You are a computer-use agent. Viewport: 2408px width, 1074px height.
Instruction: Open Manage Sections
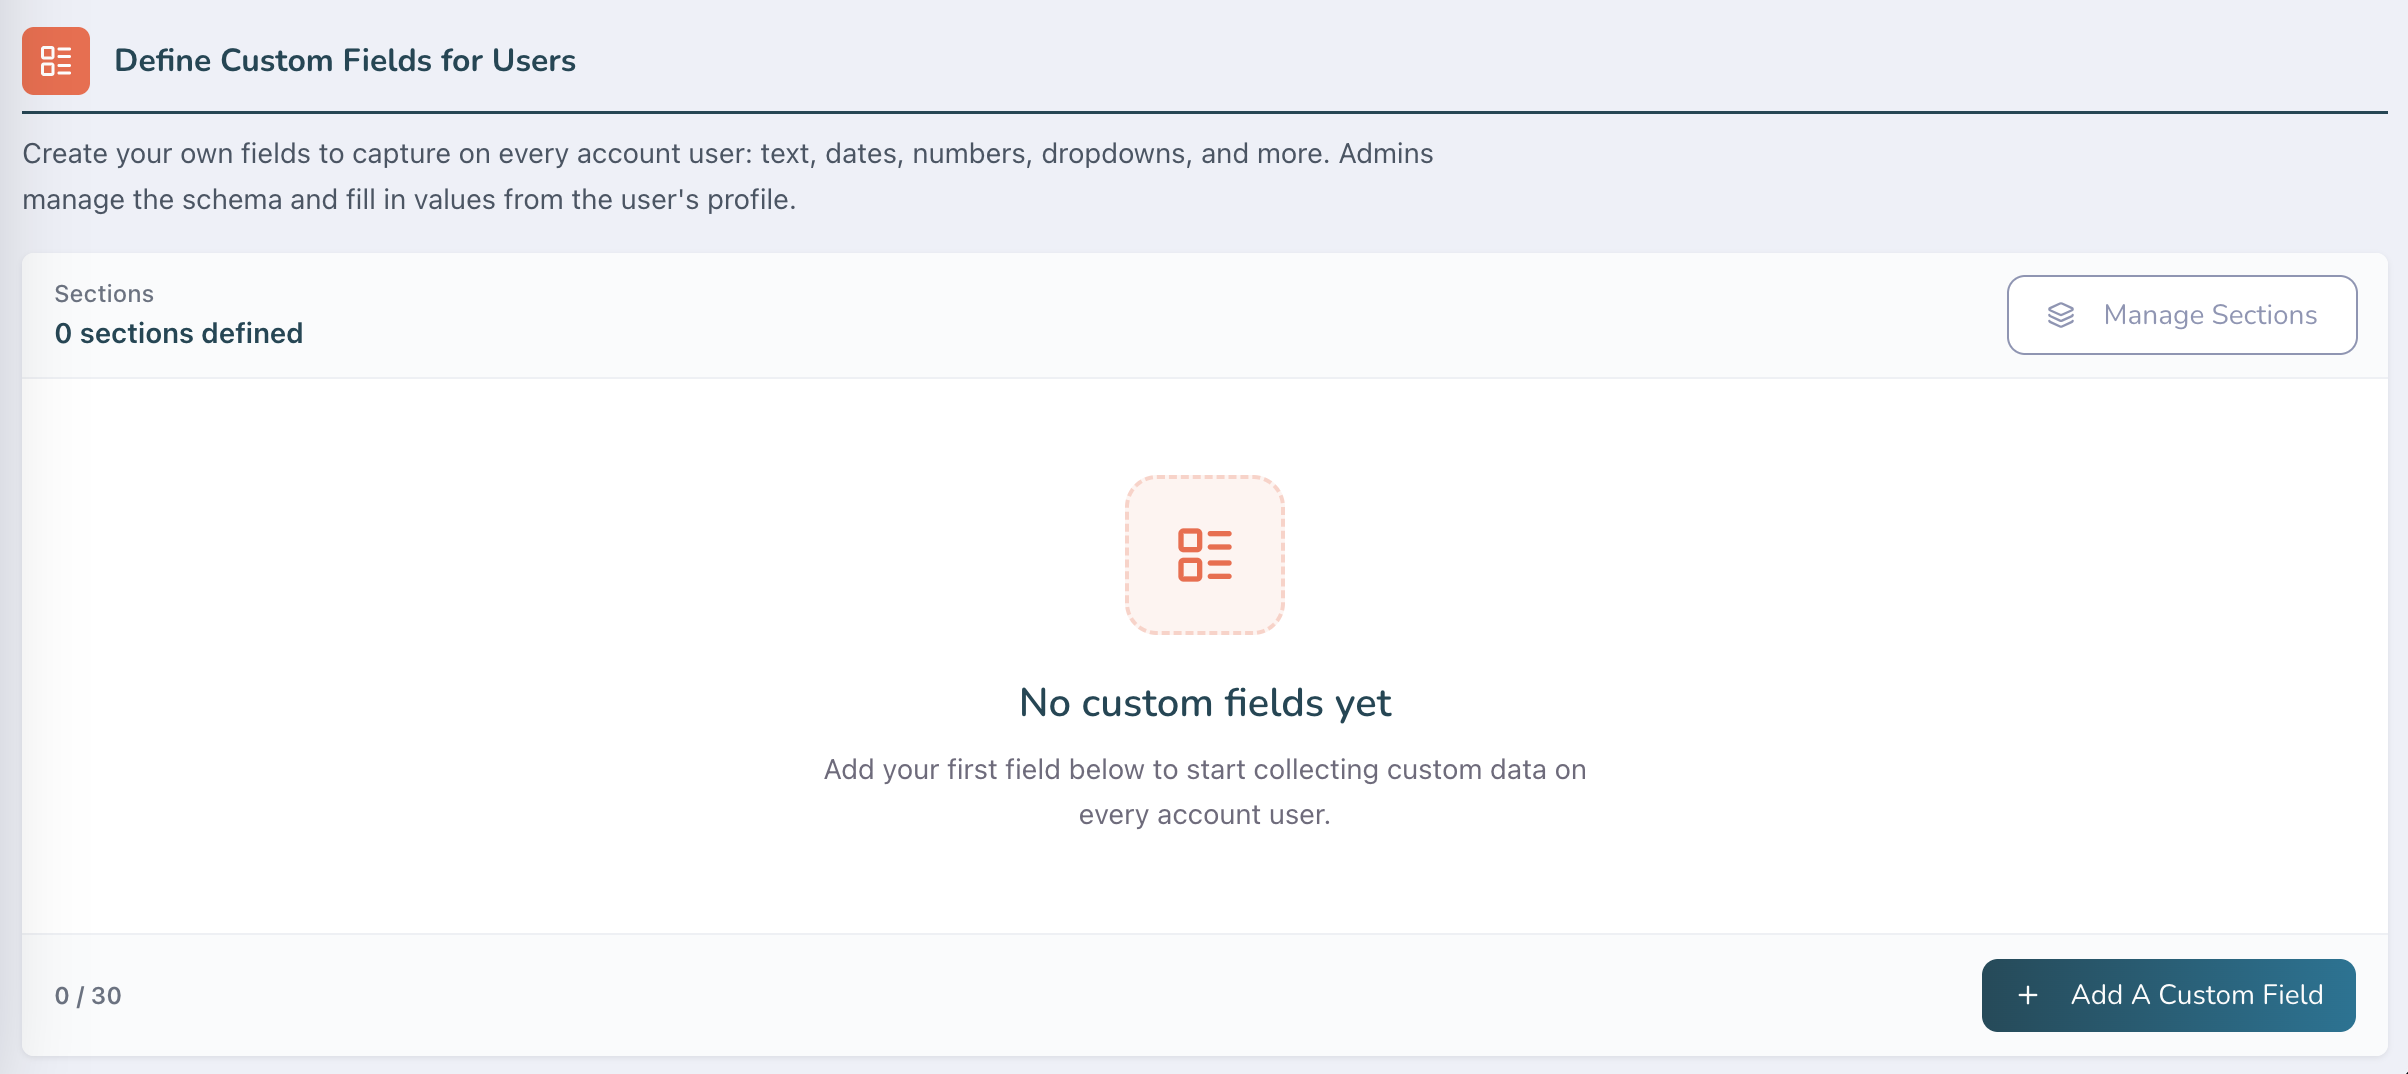point(2182,315)
